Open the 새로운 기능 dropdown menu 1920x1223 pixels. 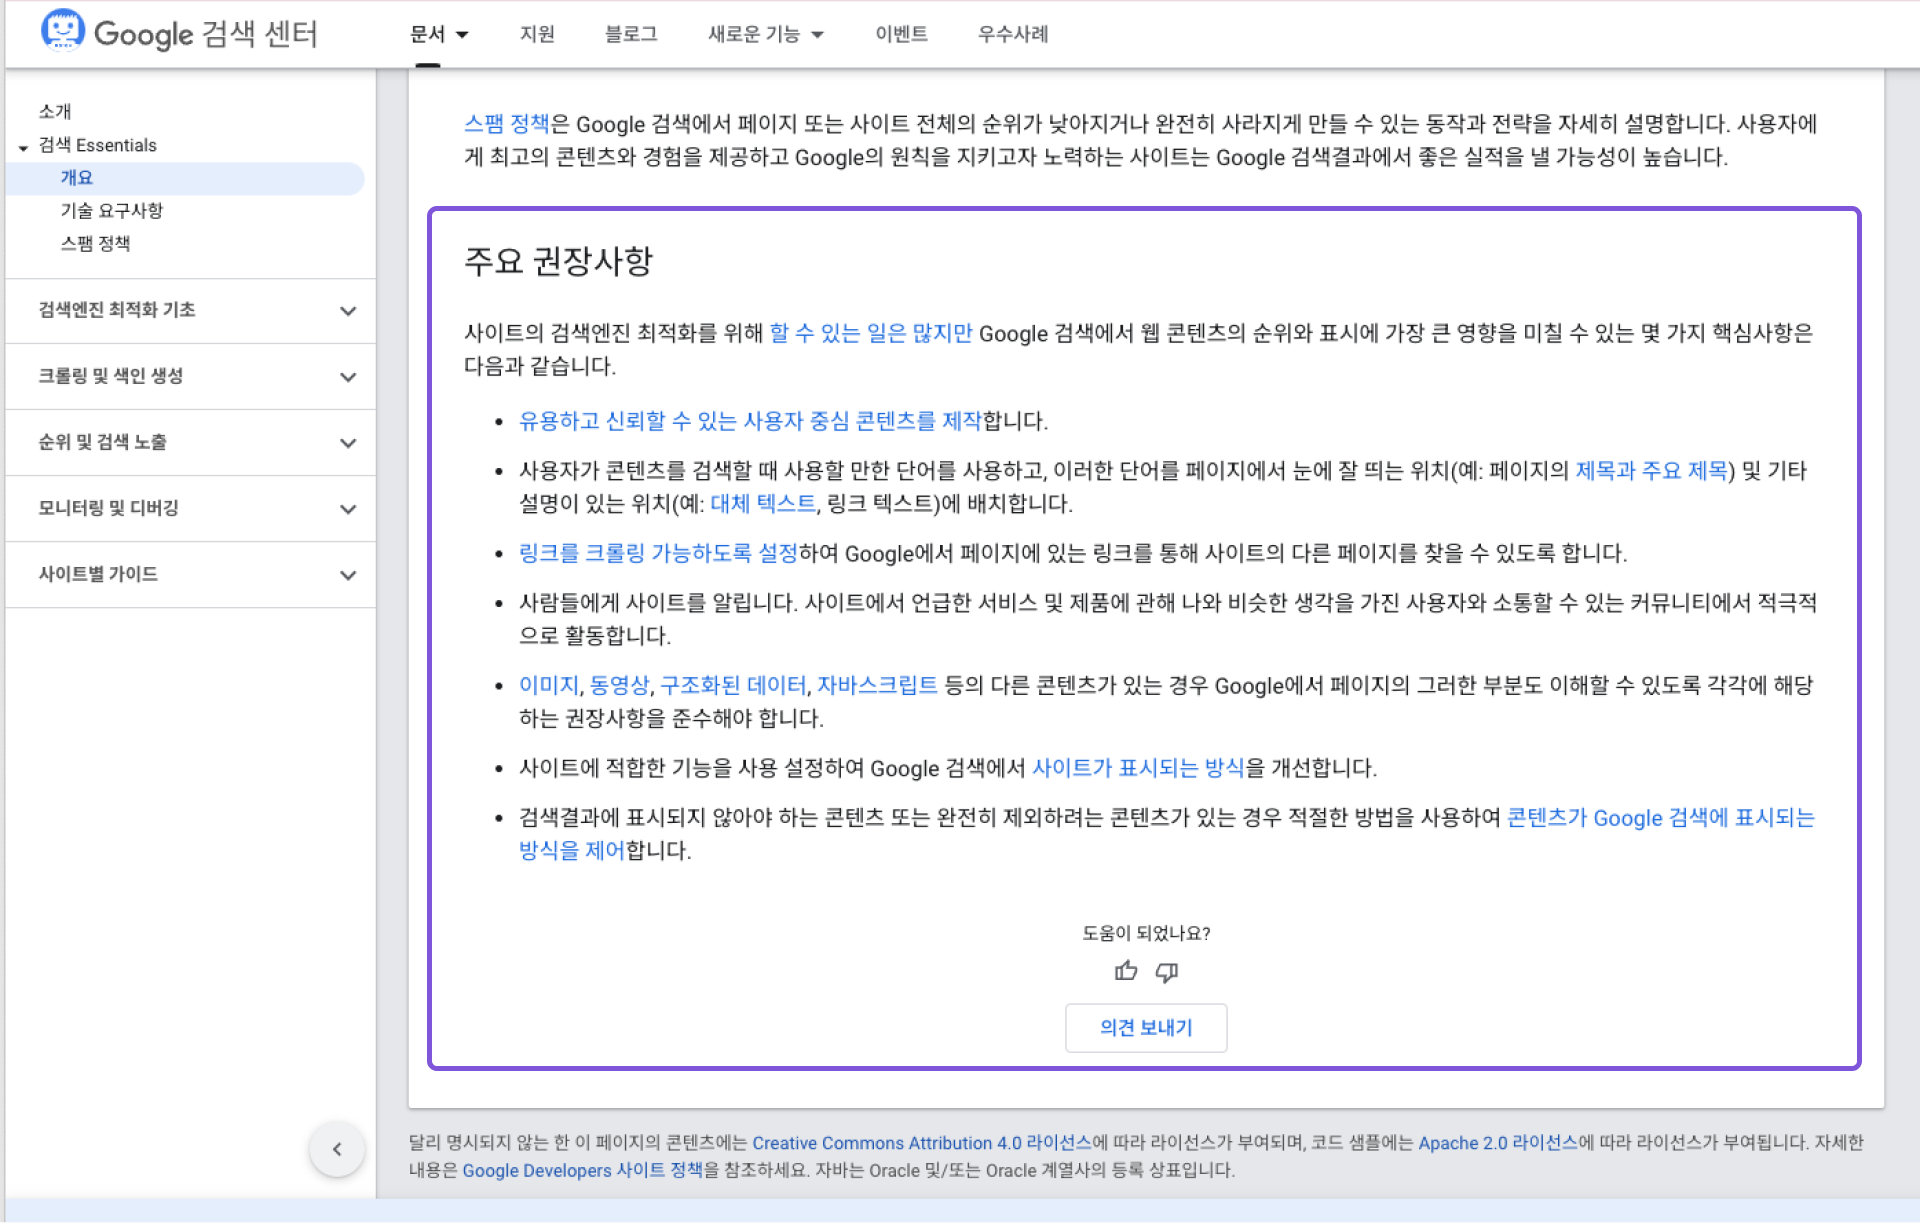[765, 34]
